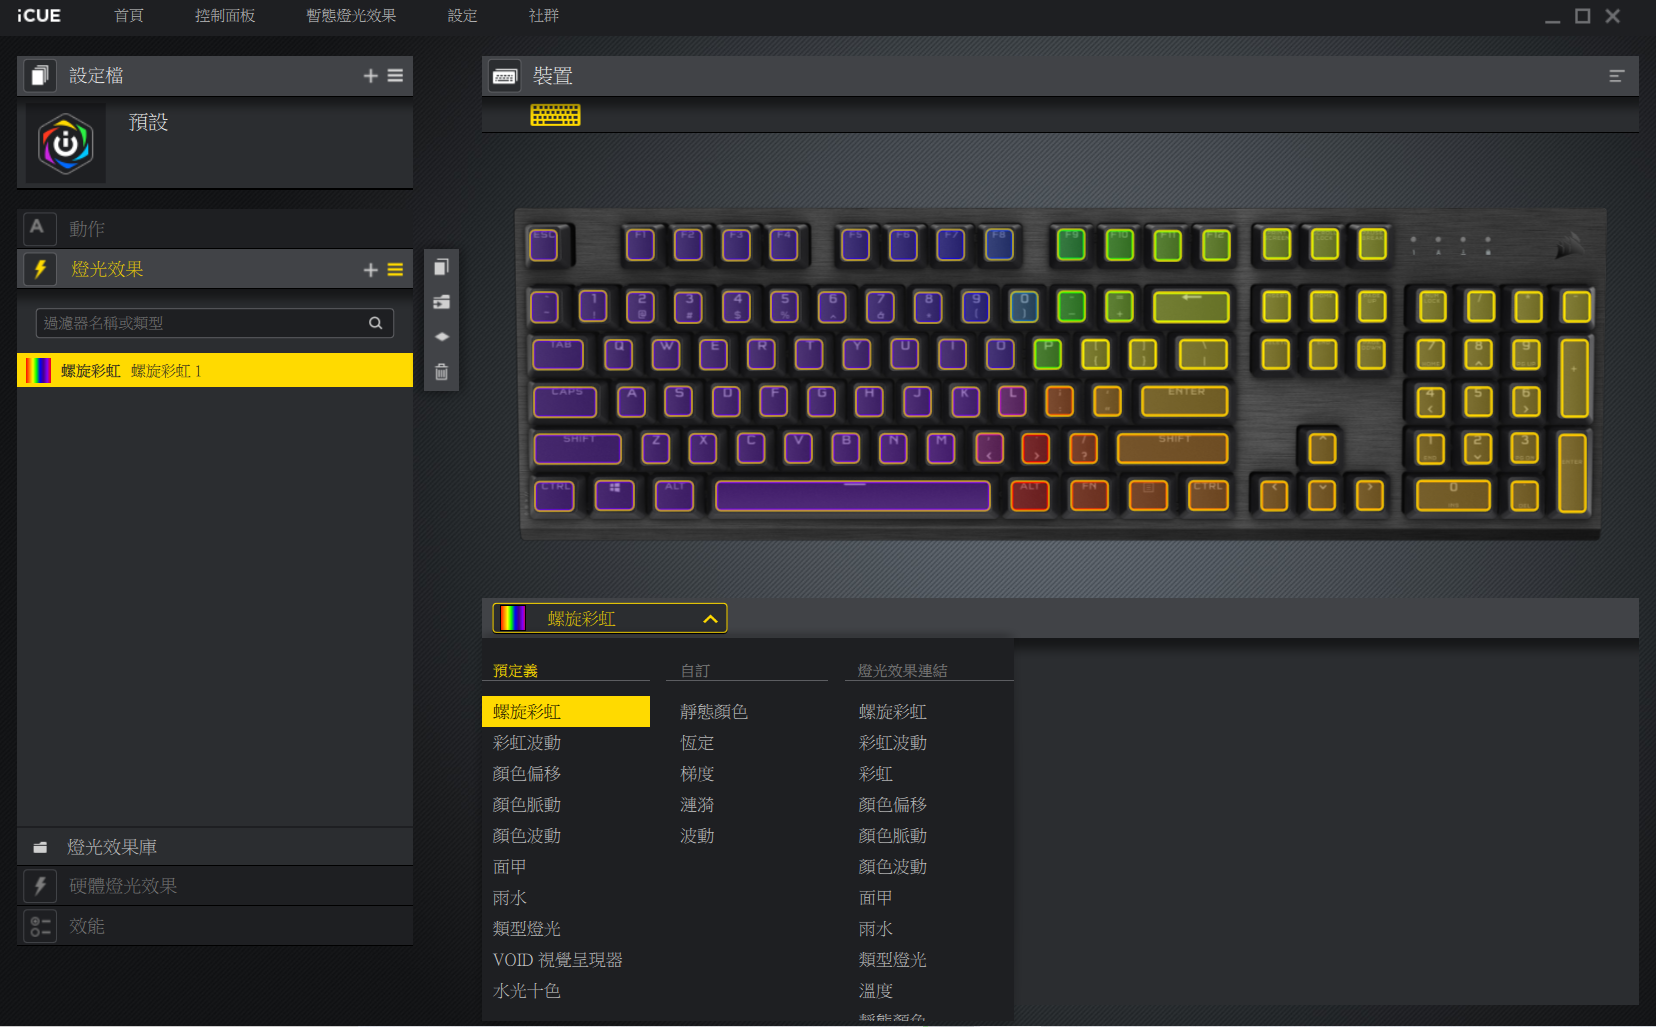
Task: Click the 燈光效果庫 folder icon
Action: 40,848
